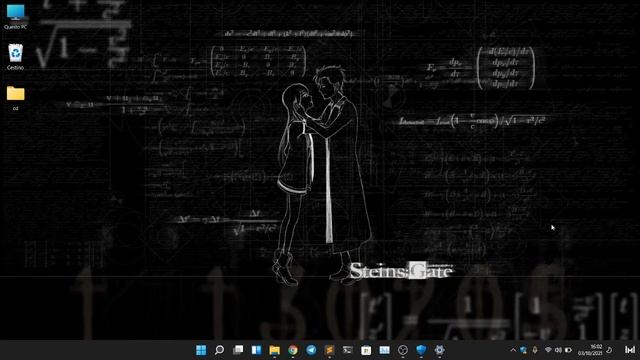Open Settings gear on the taskbar

click(x=440, y=350)
